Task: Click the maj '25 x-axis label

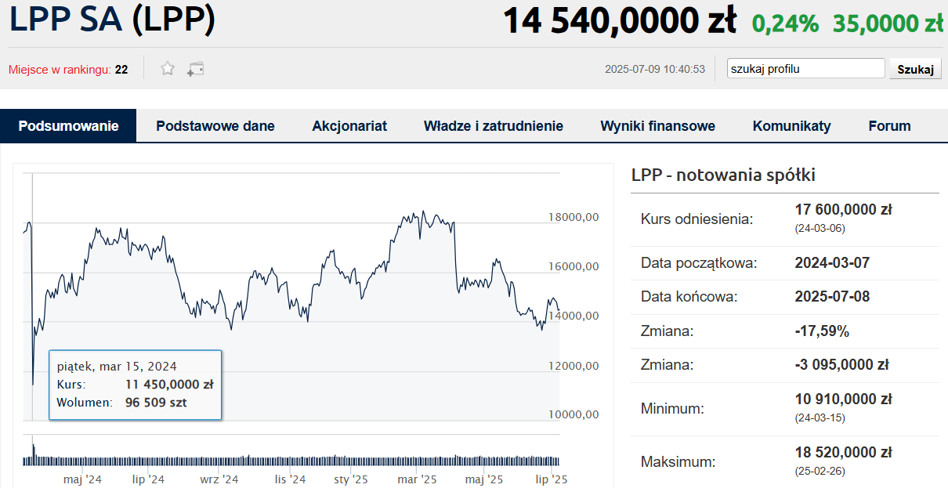Action: 484,480
